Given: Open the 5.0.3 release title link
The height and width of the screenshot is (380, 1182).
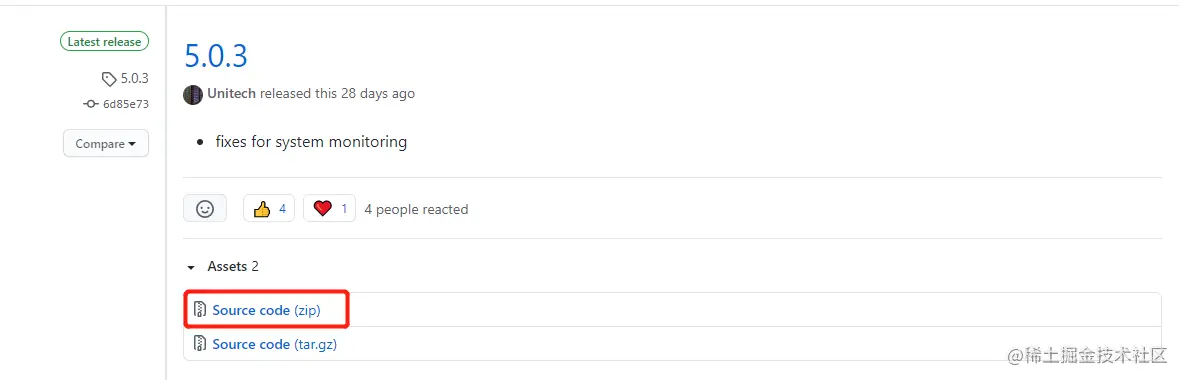Looking at the screenshot, I should click(x=216, y=55).
